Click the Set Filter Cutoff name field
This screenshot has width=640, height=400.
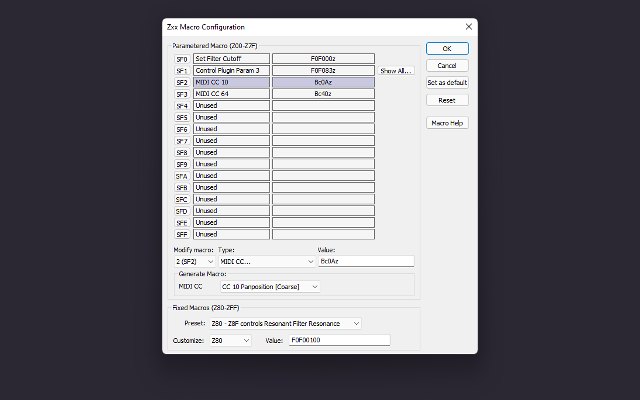tap(231, 59)
